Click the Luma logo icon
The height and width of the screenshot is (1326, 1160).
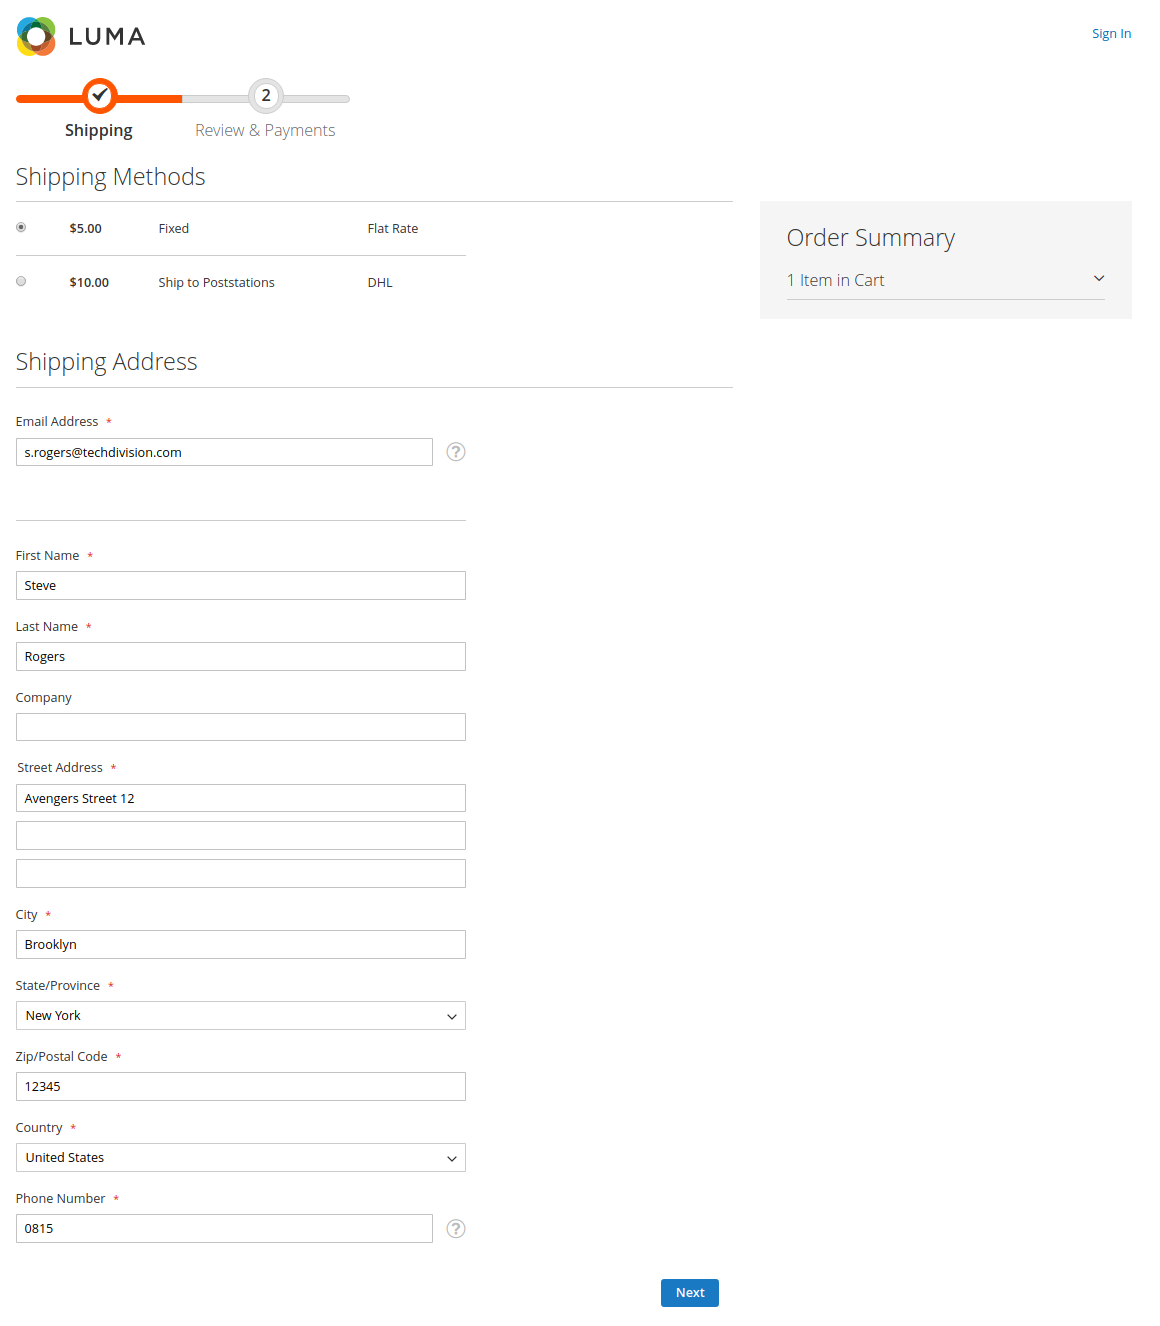36,36
